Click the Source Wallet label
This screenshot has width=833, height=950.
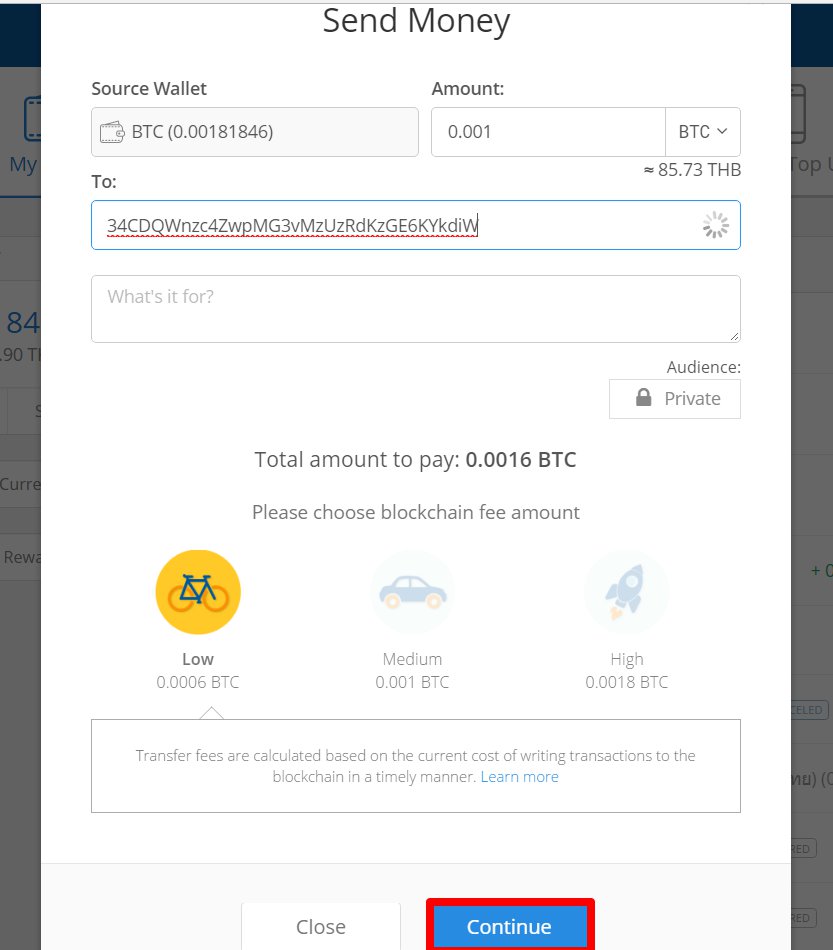coord(149,89)
